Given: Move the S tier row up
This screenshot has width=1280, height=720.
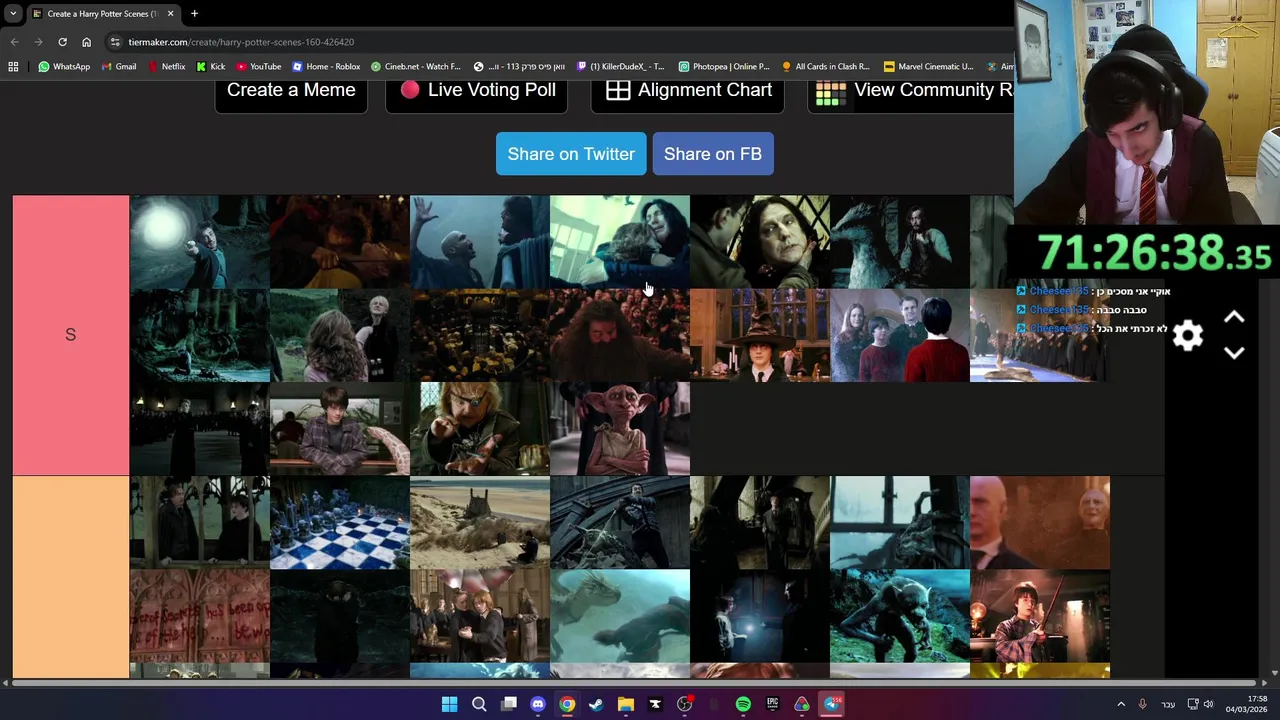Looking at the screenshot, I should click(1234, 318).
